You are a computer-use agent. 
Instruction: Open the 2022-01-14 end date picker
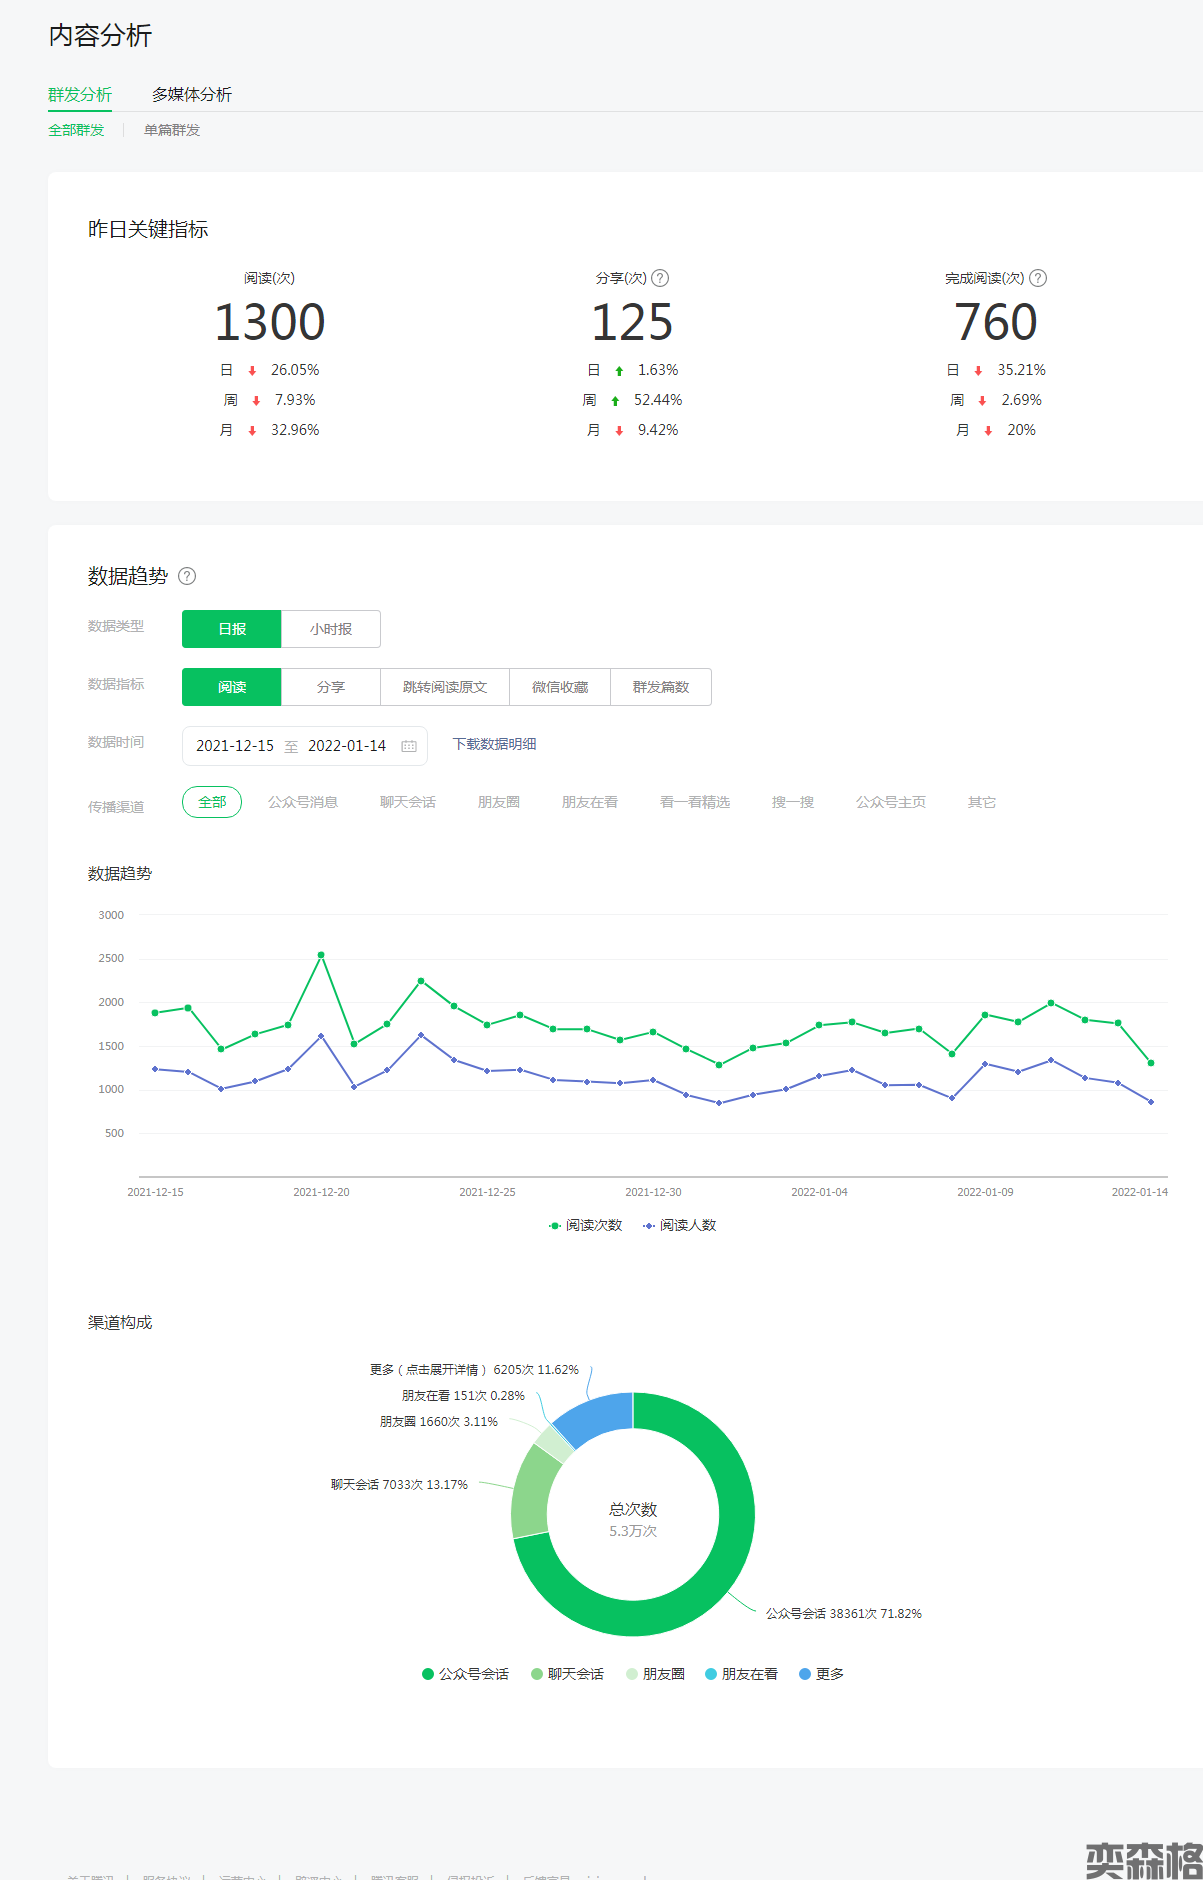[347, 746]
